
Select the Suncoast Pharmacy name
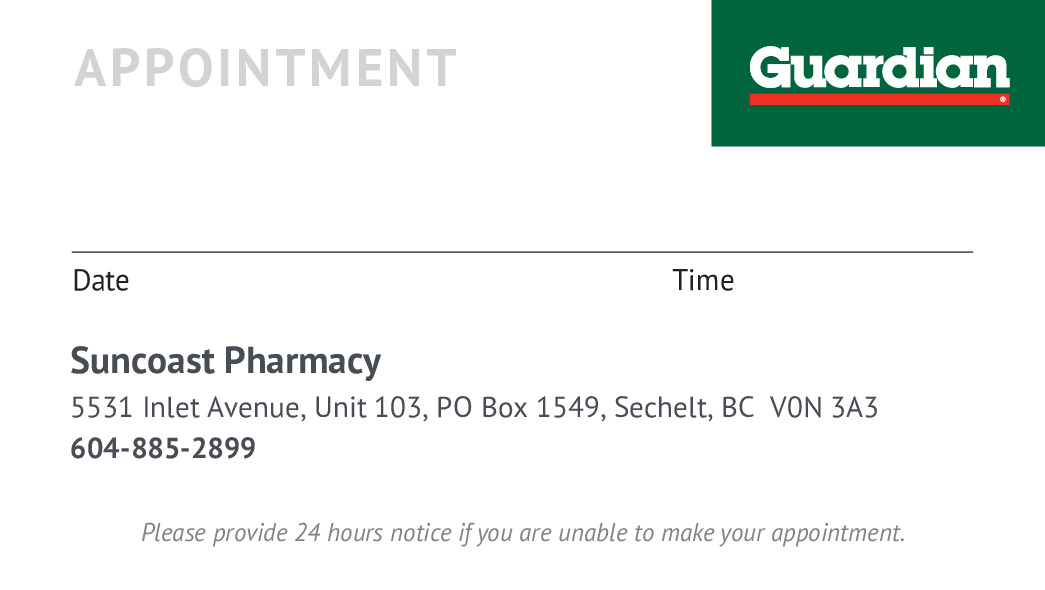tap(225, 360)
